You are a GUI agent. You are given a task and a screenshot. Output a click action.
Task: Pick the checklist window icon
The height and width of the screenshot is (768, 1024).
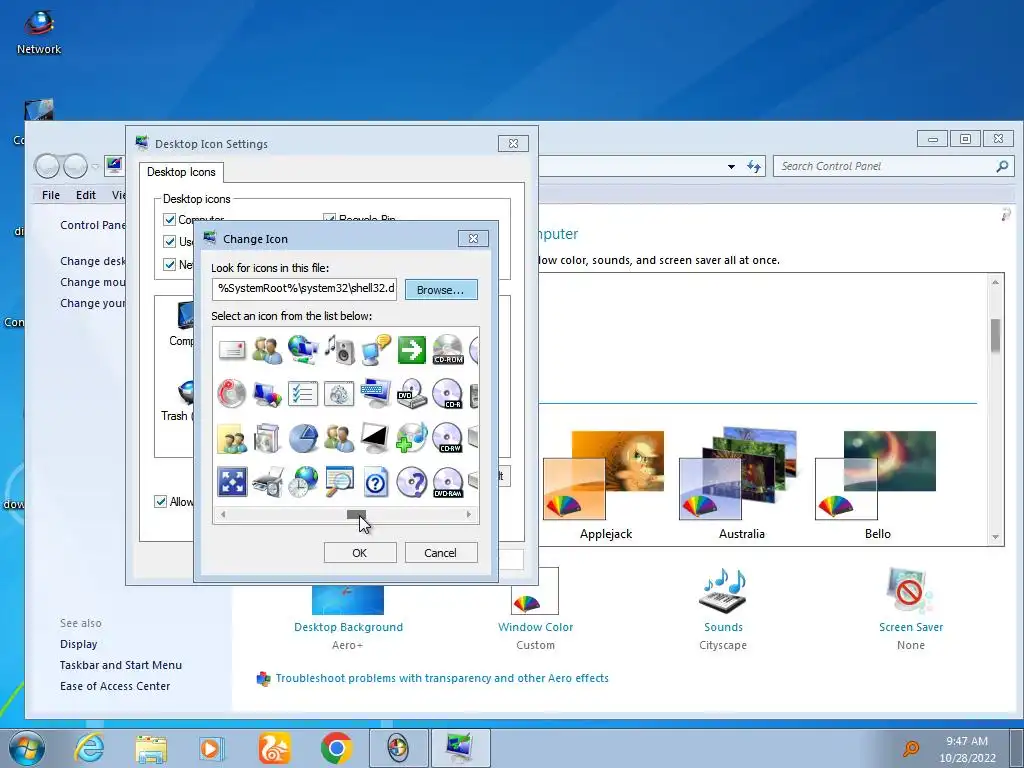tap(303, 394)
